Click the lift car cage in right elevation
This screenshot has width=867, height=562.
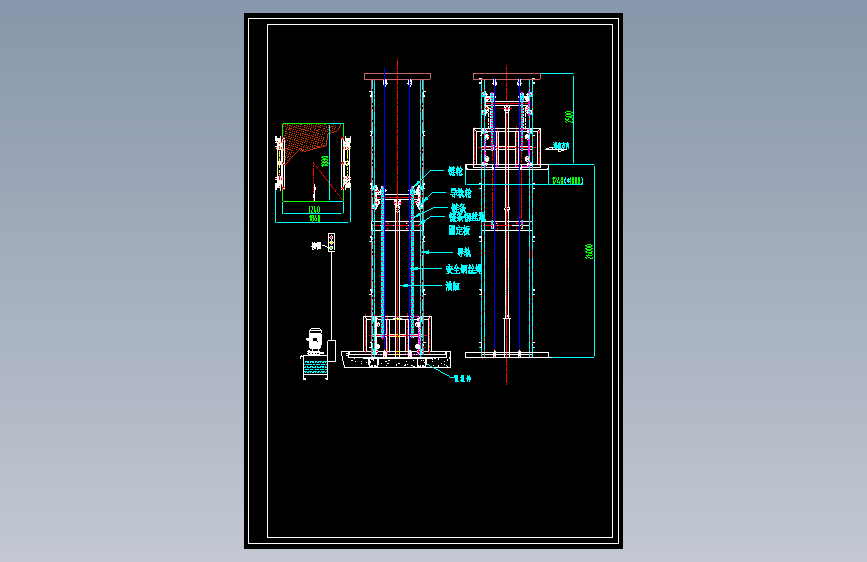pos(506,146)
